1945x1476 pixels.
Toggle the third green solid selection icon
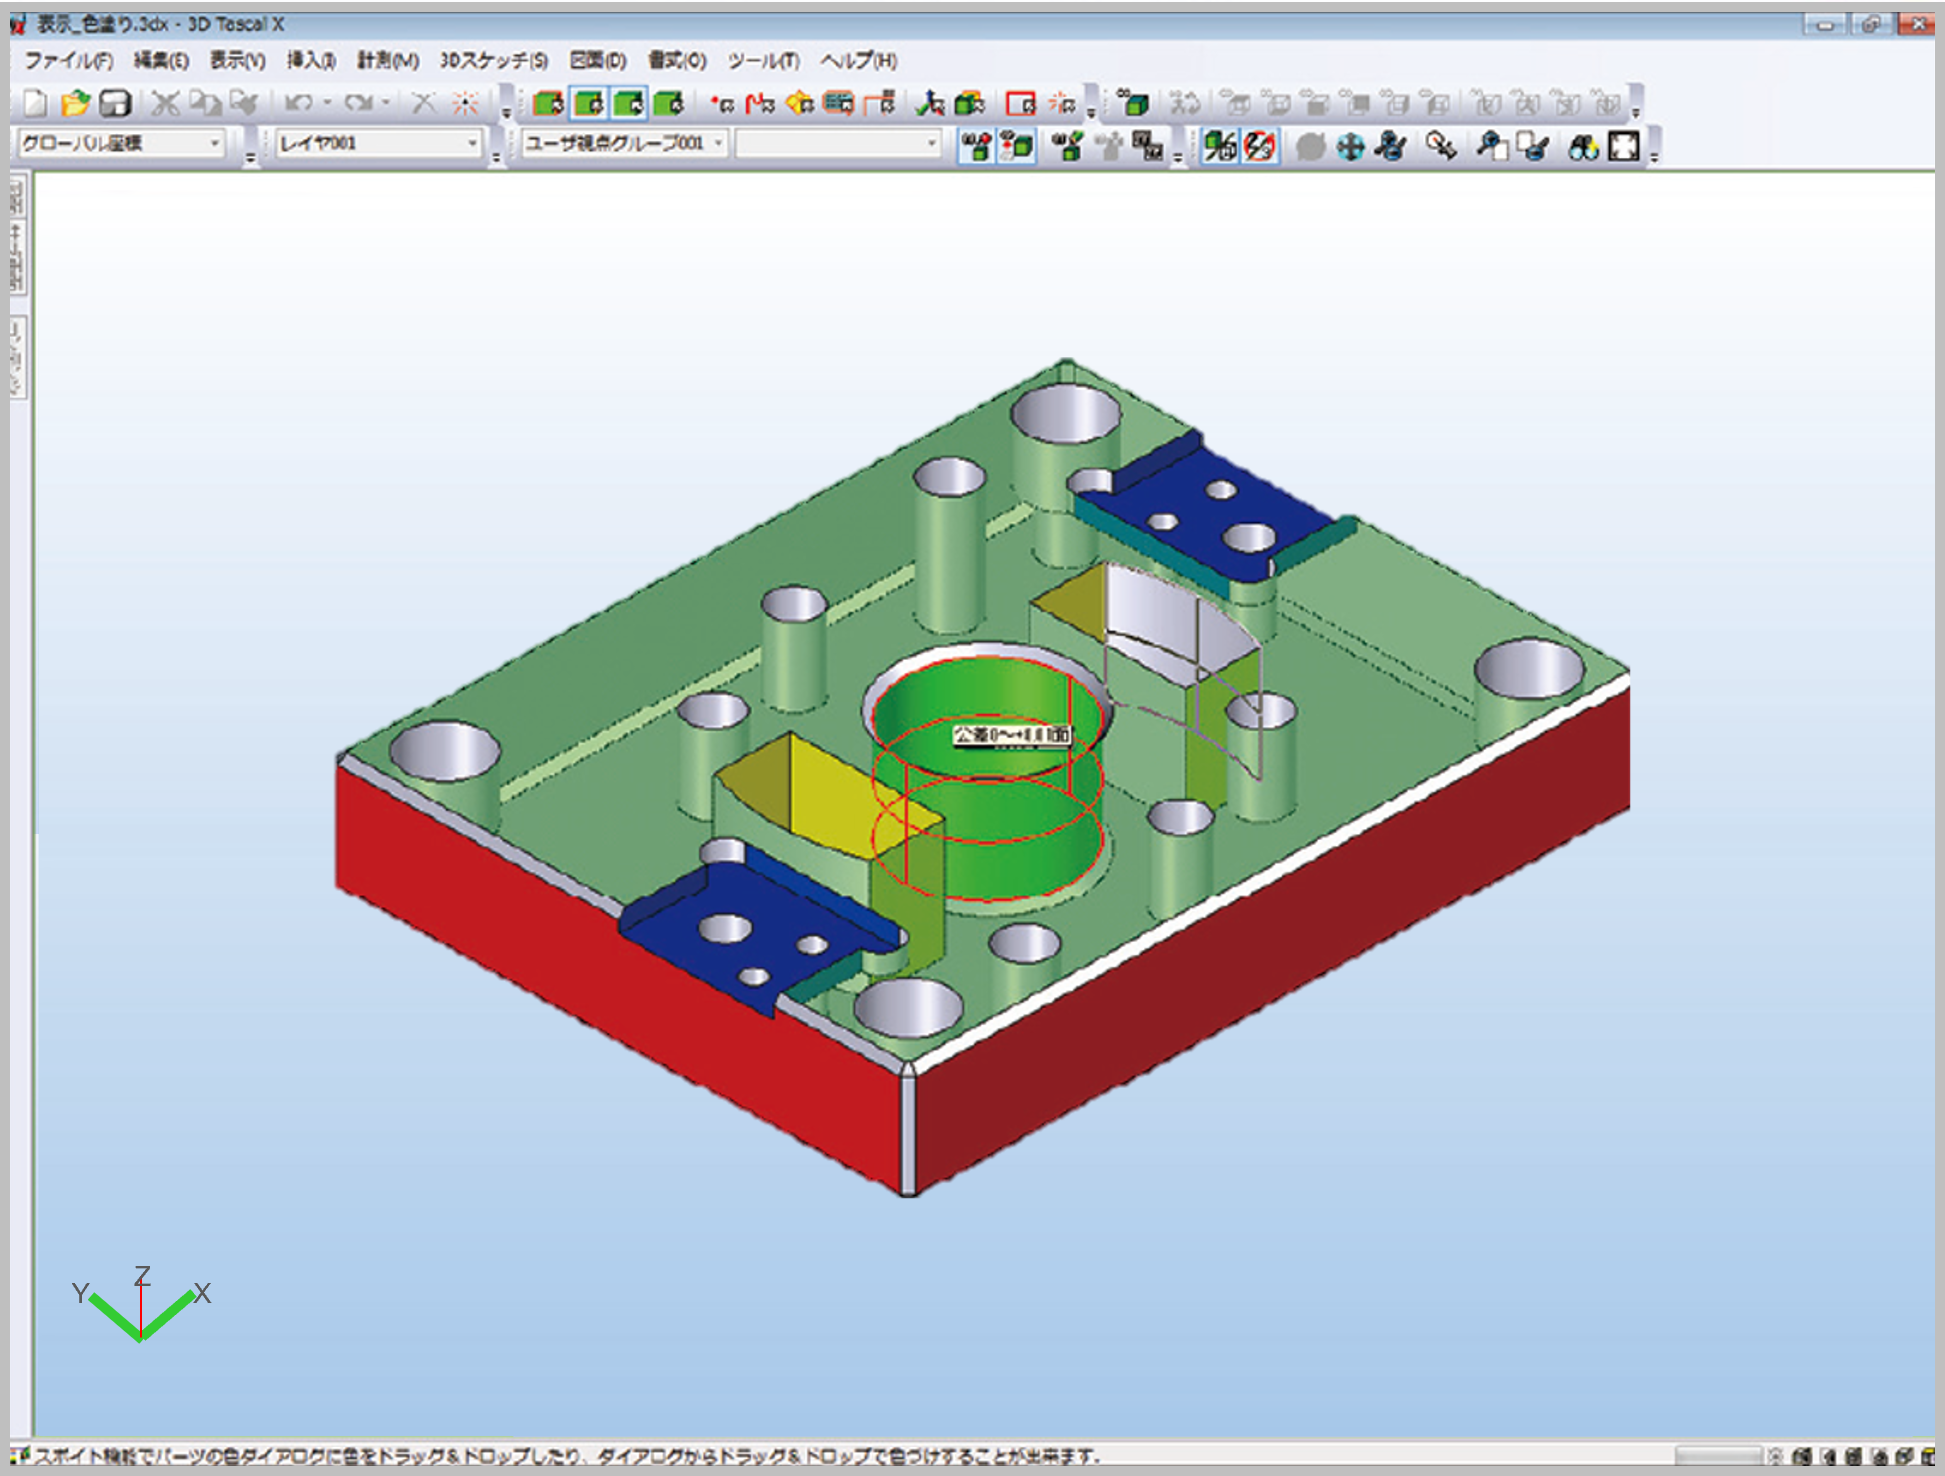(x=629, y=103)
